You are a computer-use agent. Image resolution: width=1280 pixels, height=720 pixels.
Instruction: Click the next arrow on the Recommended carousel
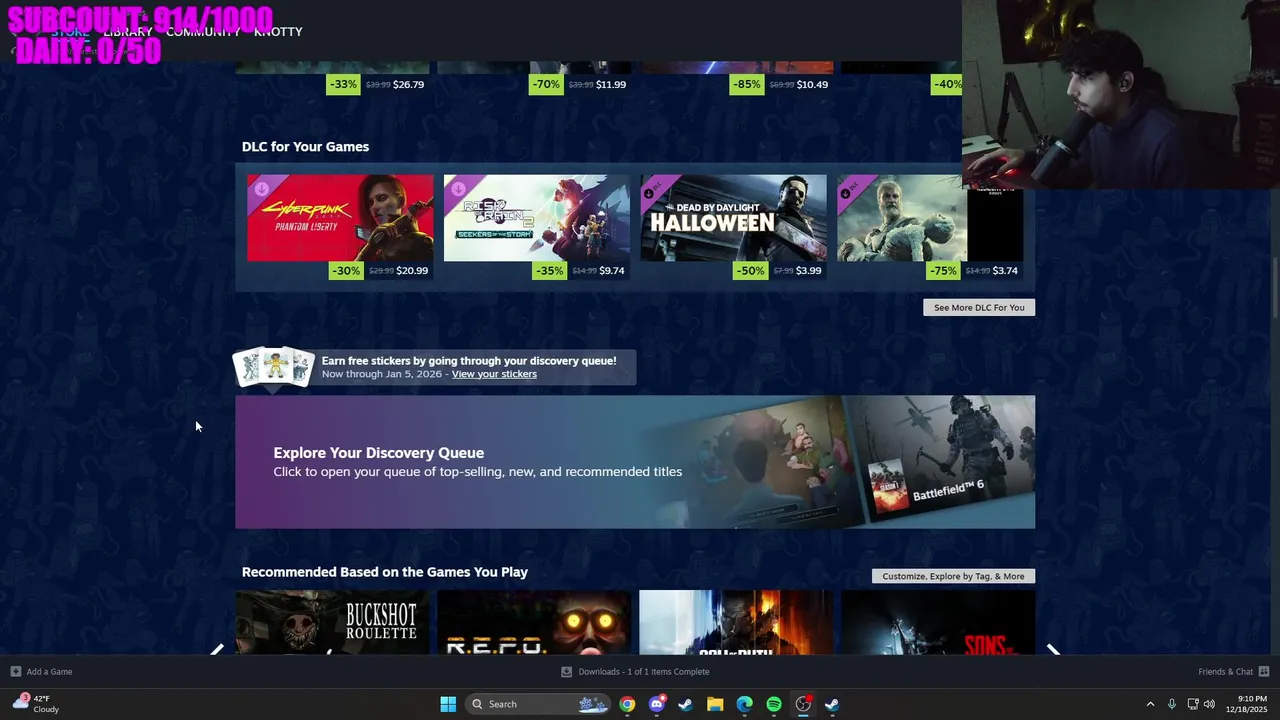[1053, 650]
